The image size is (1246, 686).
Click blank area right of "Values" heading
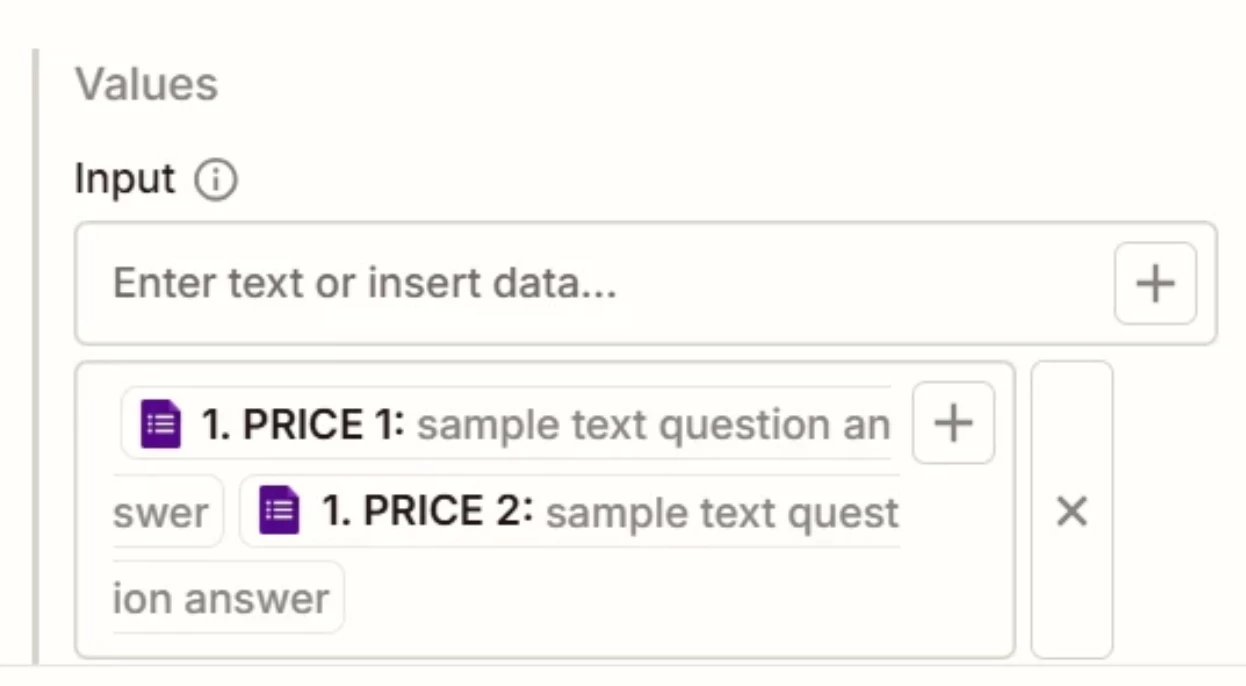click(x=700, y=85)
